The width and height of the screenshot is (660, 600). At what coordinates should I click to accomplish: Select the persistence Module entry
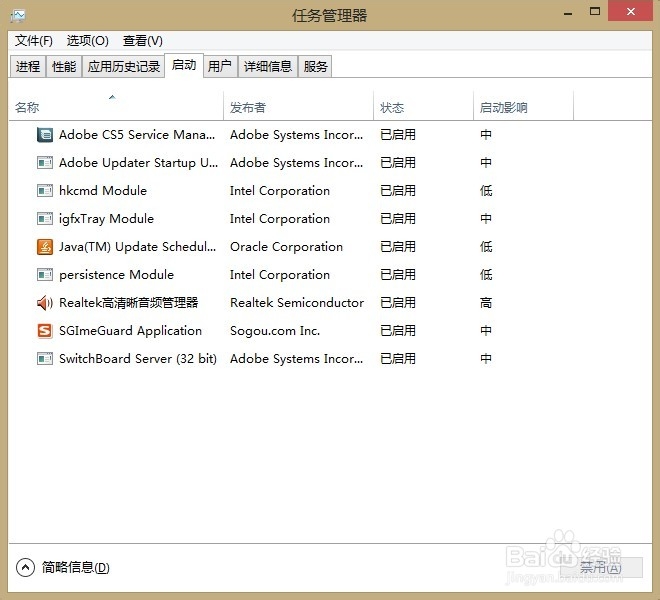coord(116,275)
